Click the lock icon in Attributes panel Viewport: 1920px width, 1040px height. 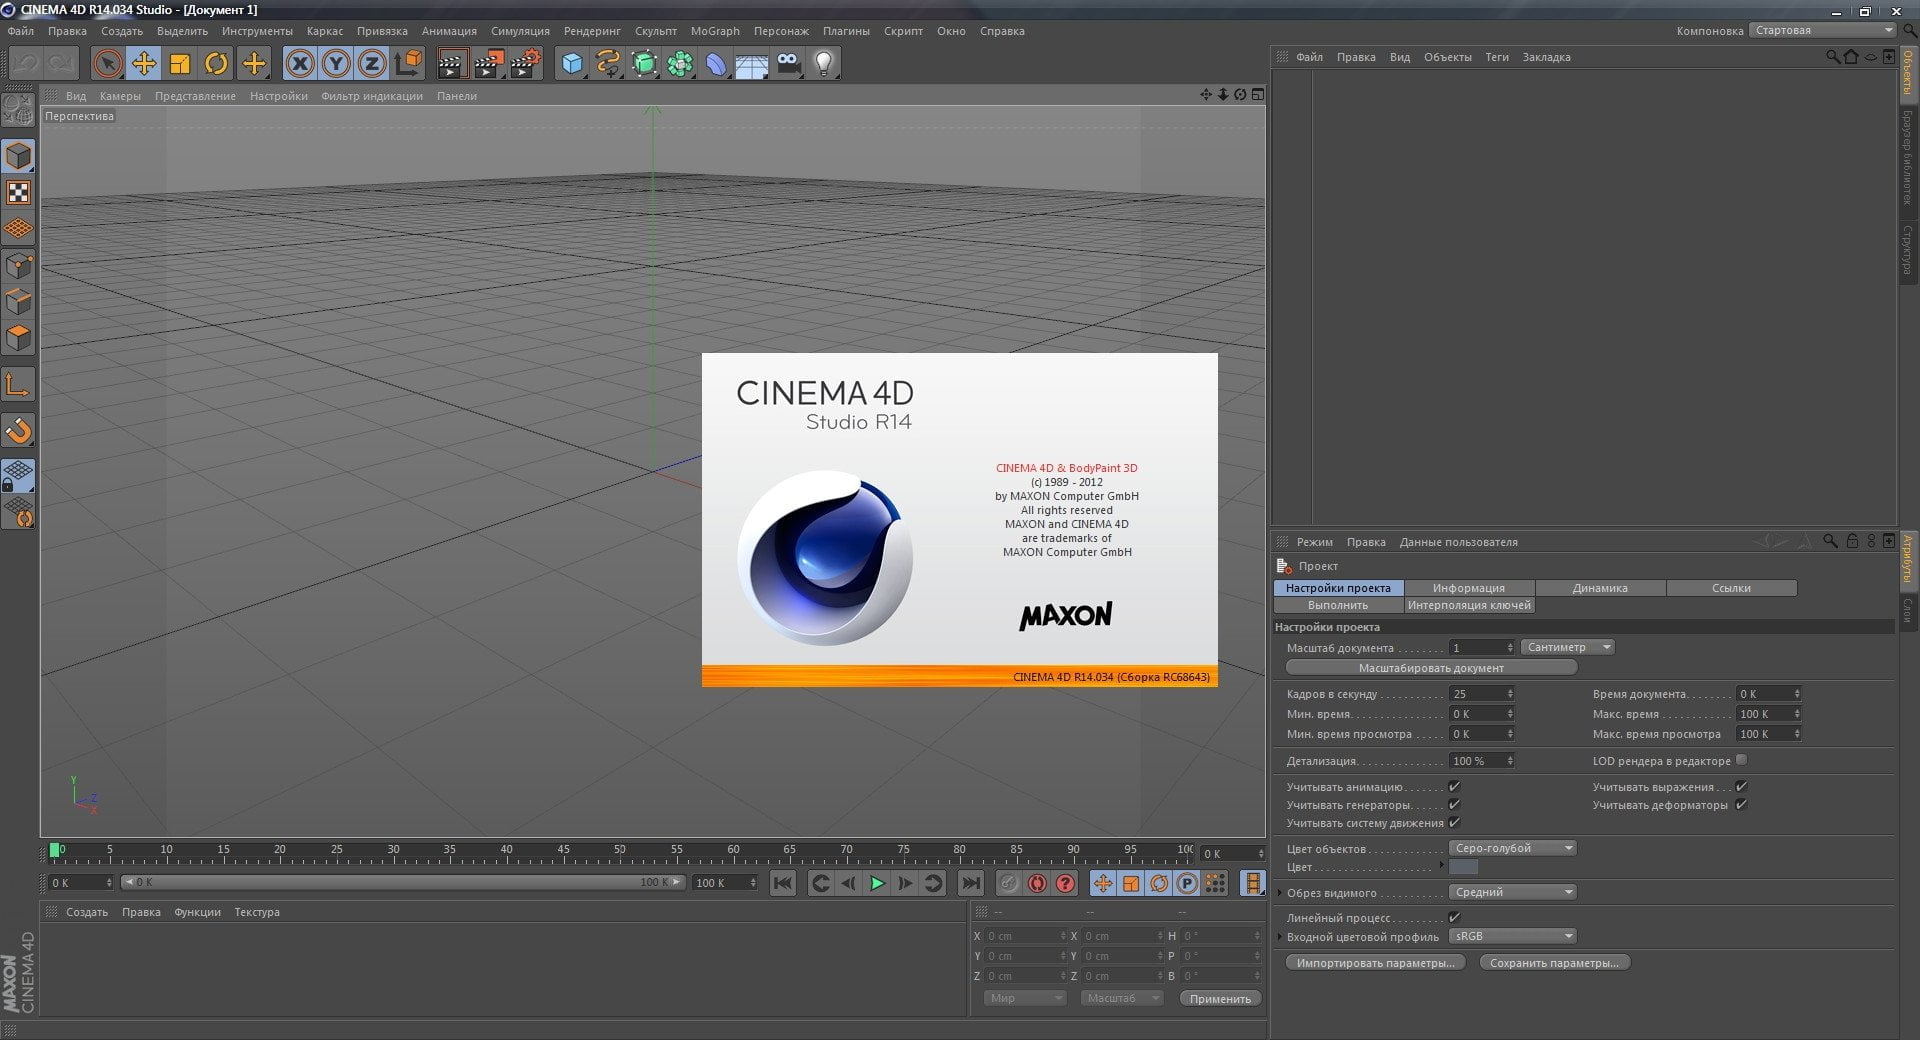1852,541
